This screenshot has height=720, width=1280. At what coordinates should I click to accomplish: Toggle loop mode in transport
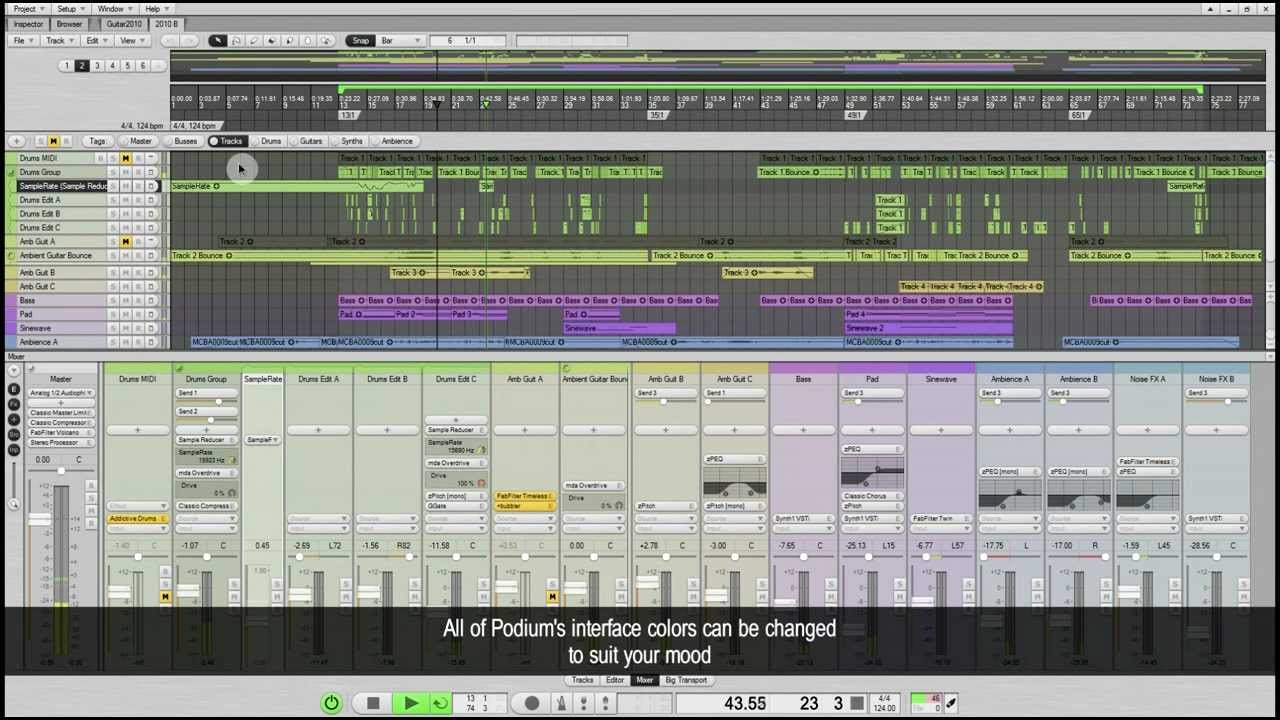pyautogui.click(x=440, y=703)
